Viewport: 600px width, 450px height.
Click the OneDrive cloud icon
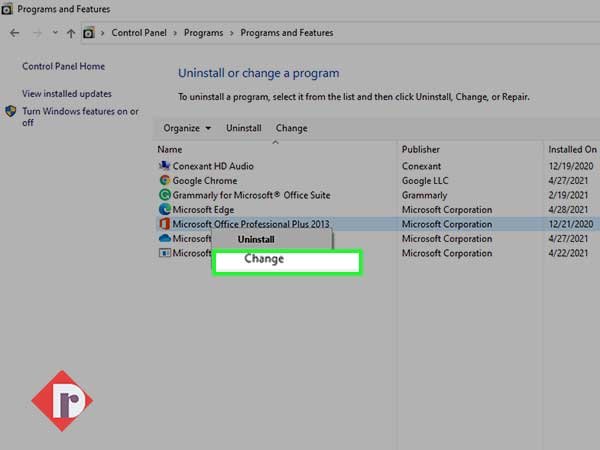coord(165,238)
